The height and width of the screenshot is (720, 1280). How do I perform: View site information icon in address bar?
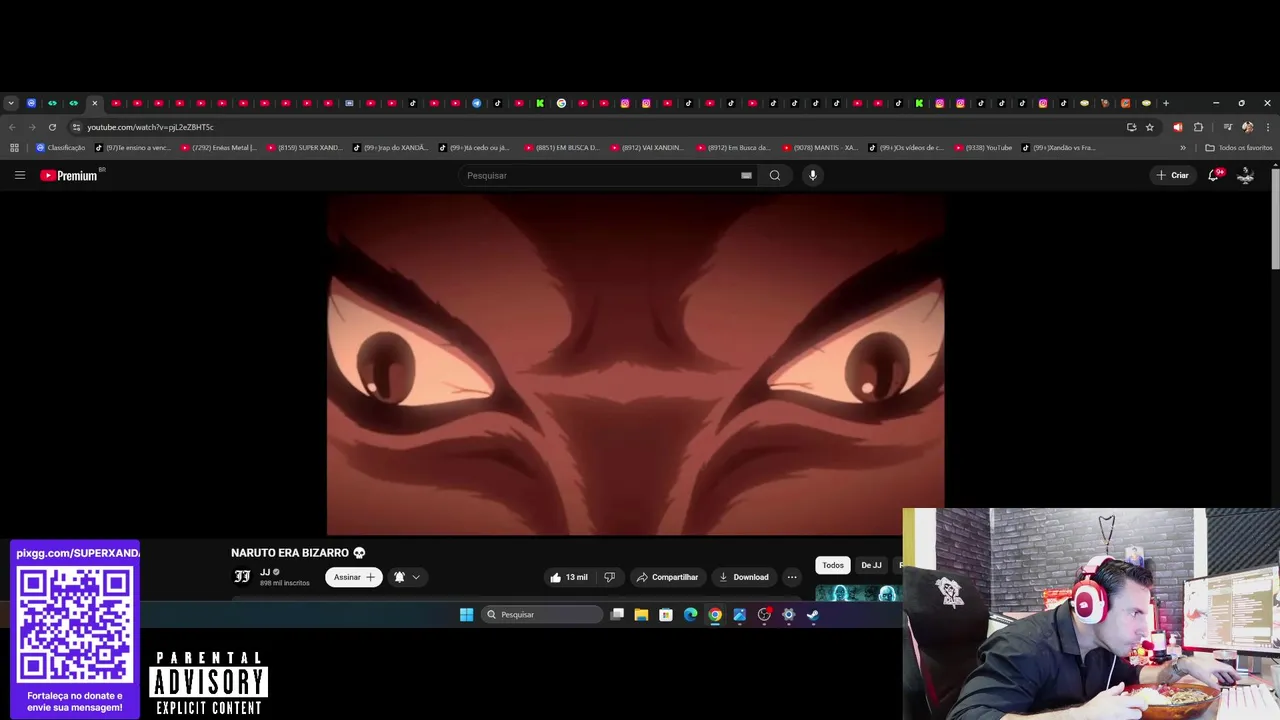click(x=76, y=127)
